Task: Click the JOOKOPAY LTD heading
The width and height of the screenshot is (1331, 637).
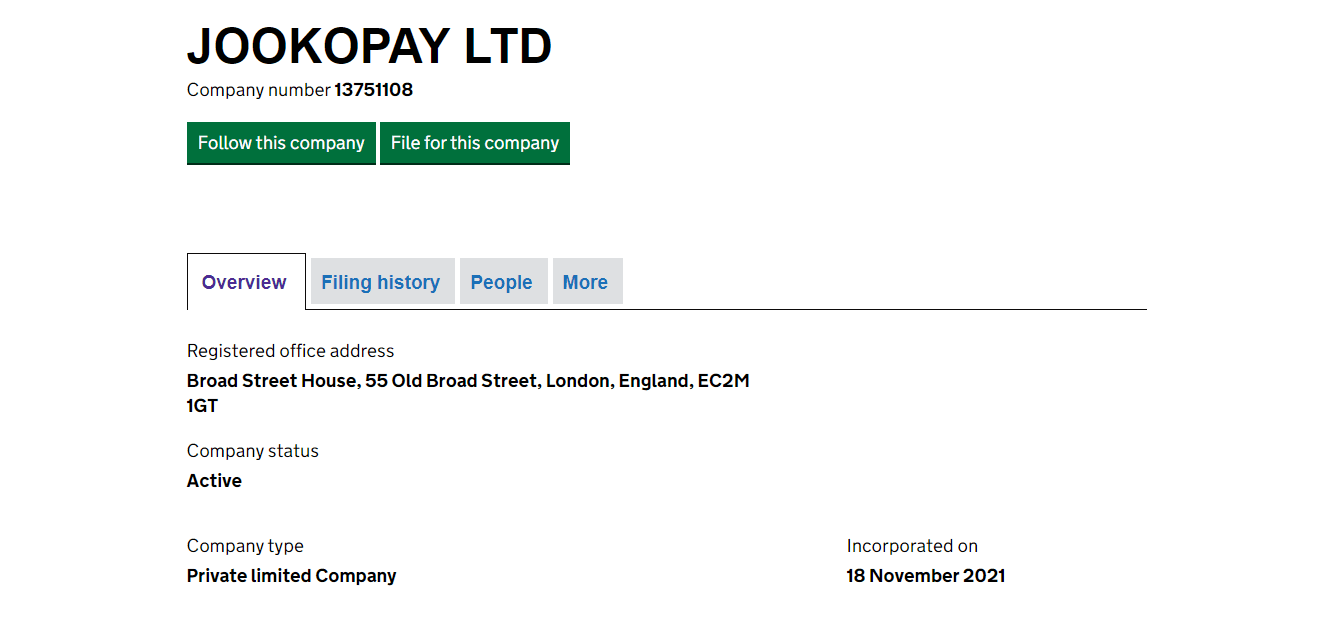Action: click(369, 46)
